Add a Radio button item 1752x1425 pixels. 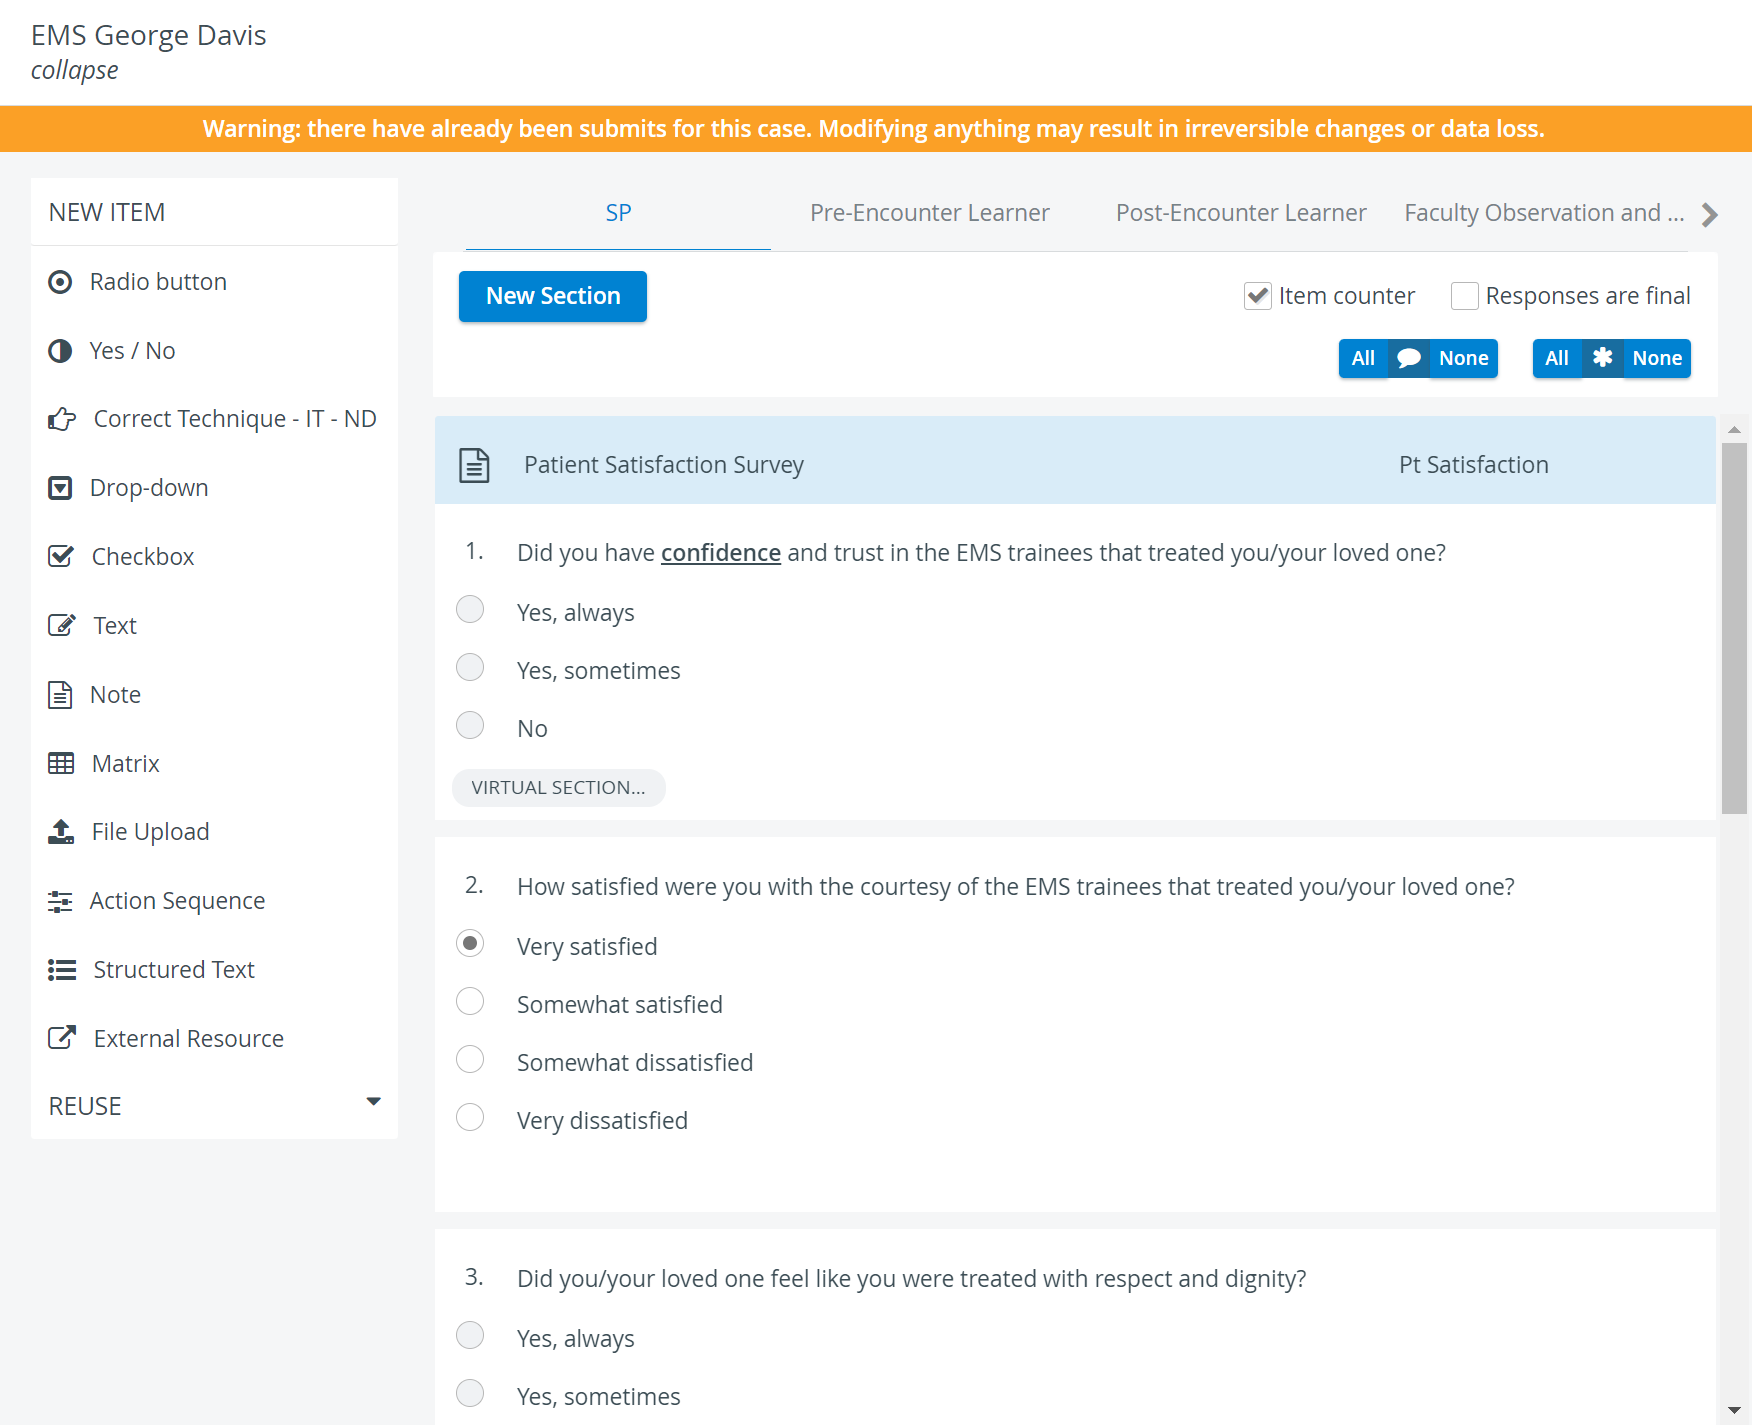[x=214, y=282]
